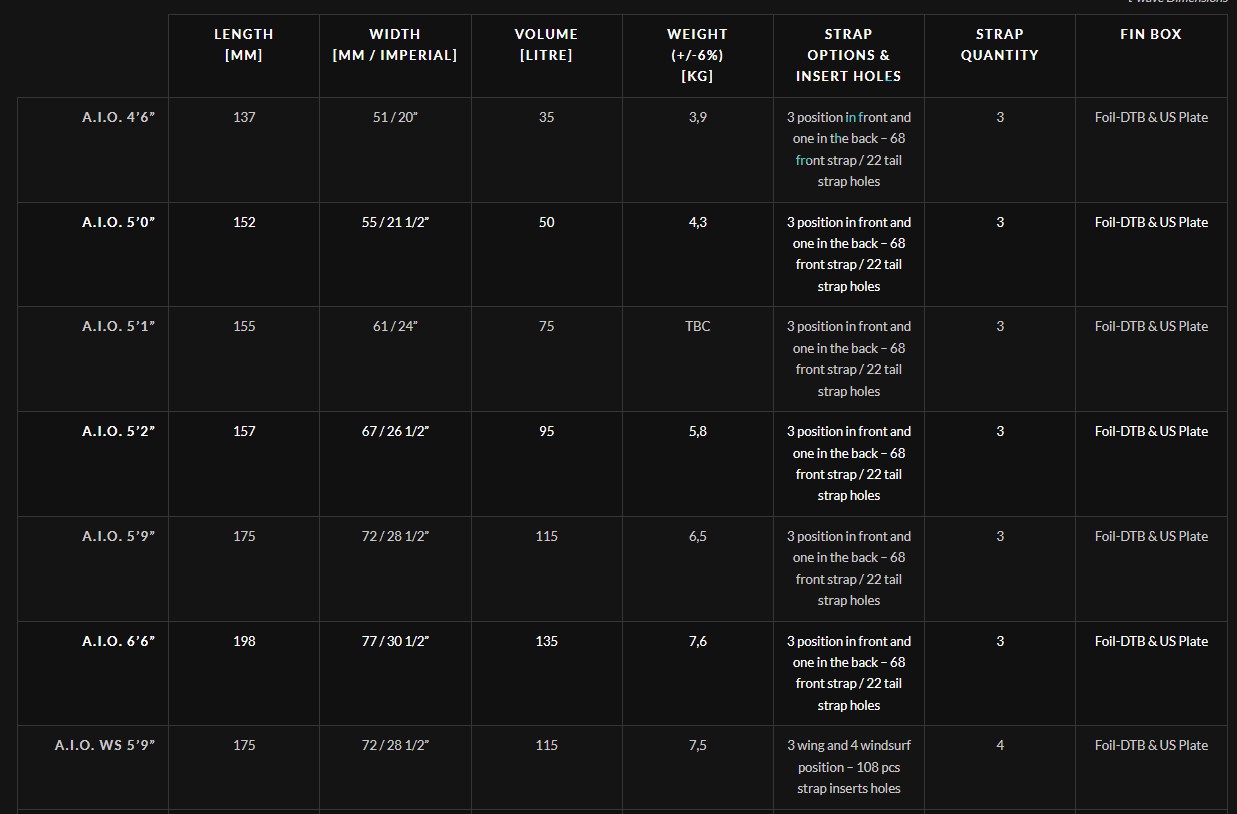The image size is (1237, 814).
Task: Select the A.I.O. 6'6" row header
Action: point(118,641)
